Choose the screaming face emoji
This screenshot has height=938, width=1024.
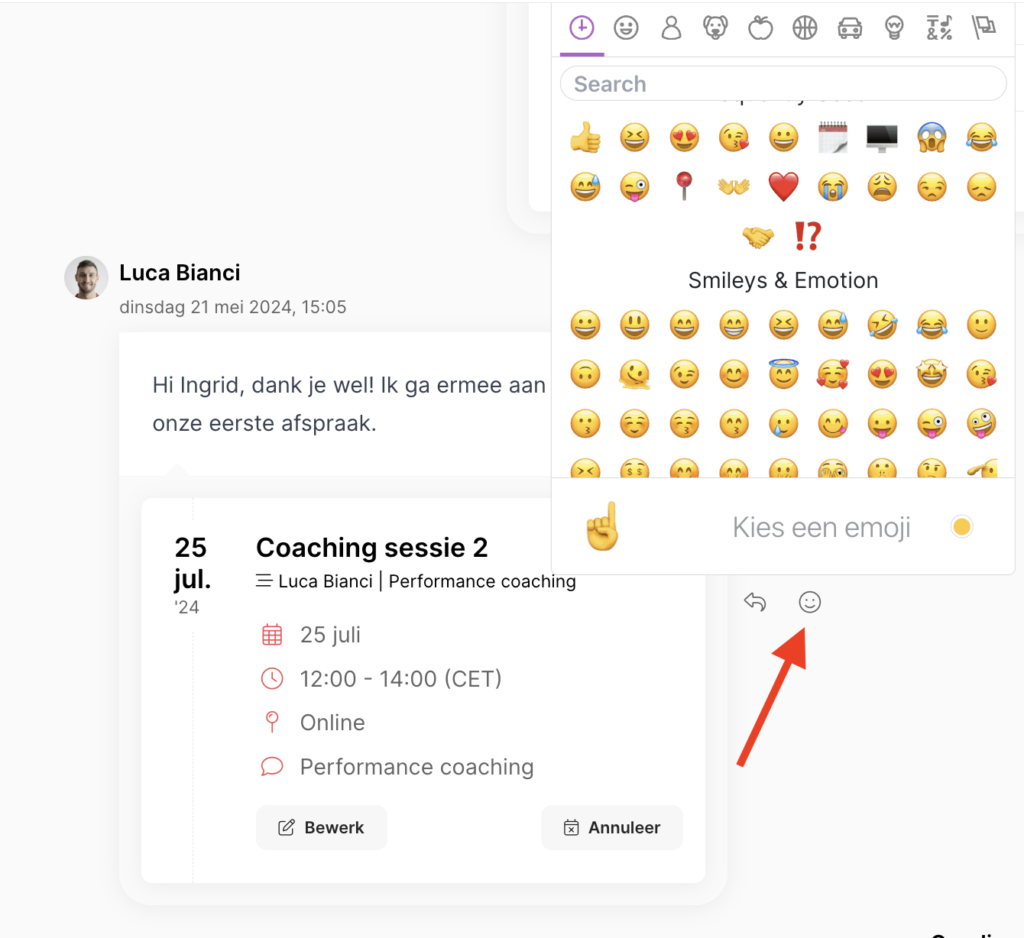pos(932,137)
